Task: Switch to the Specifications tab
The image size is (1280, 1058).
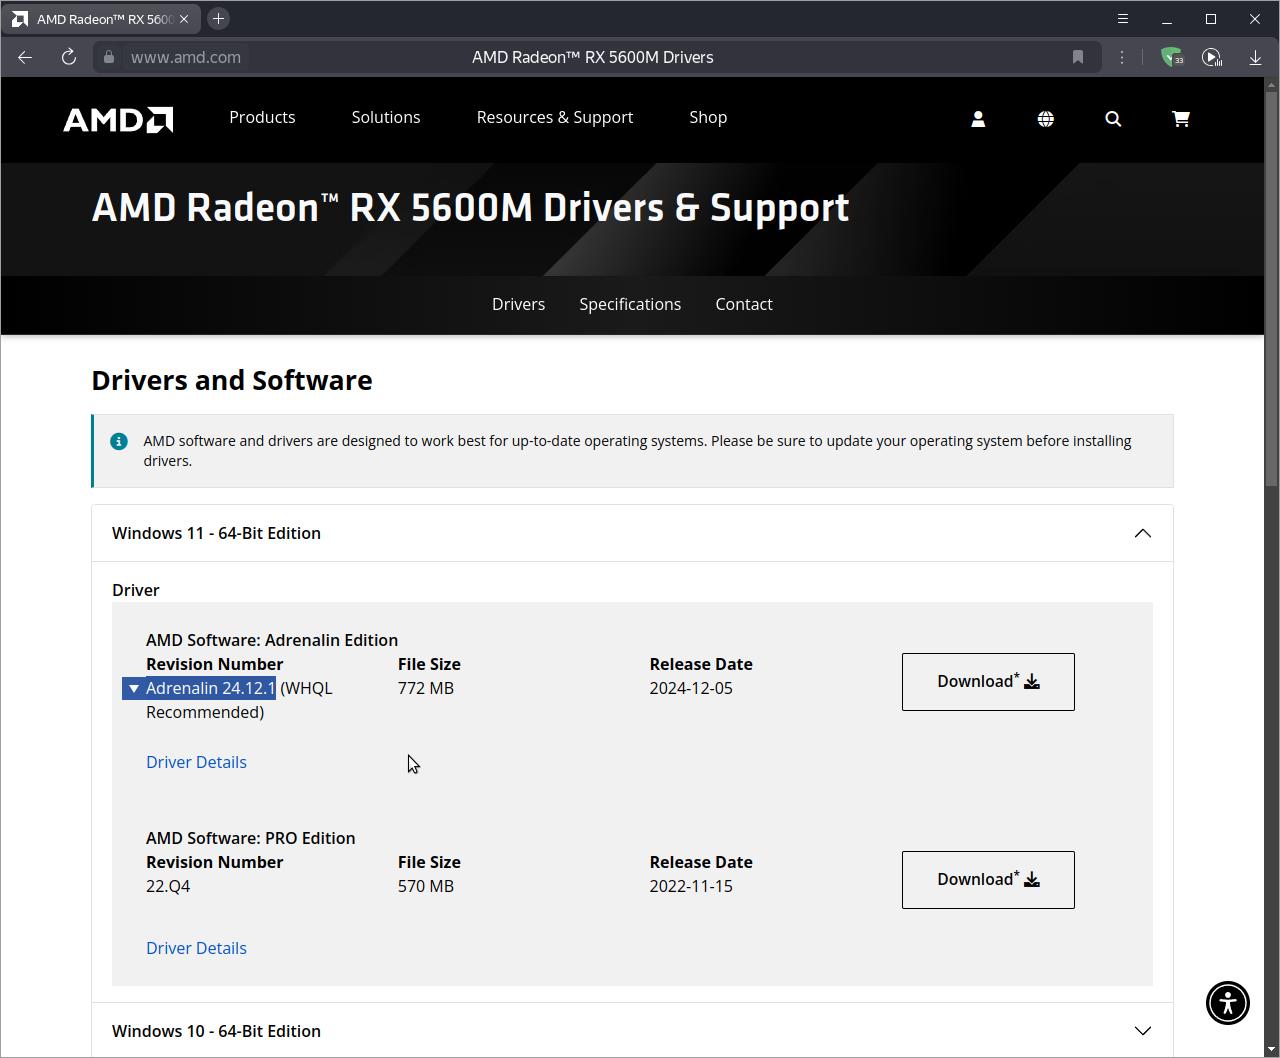Action: (x=630, y=304)
